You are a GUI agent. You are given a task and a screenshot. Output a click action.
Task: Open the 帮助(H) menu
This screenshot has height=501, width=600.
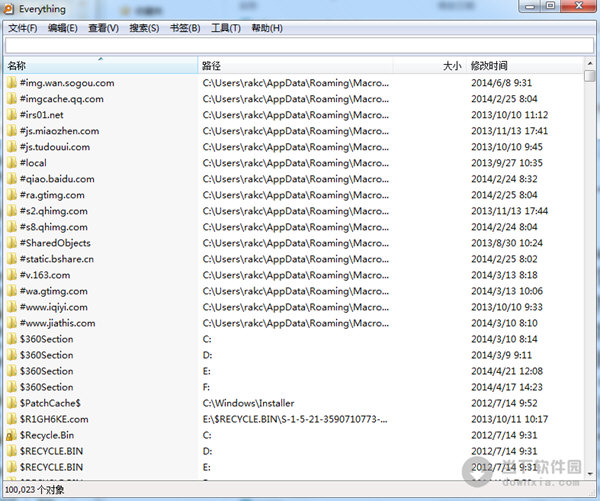[x=267, y=28]
